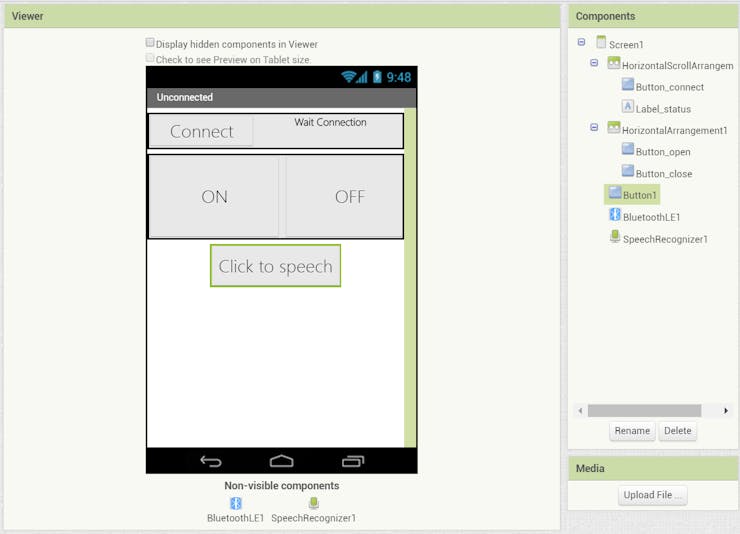
Task: Click the HorizontalScrollArrangement layout icon
Action: click(614, 63)
